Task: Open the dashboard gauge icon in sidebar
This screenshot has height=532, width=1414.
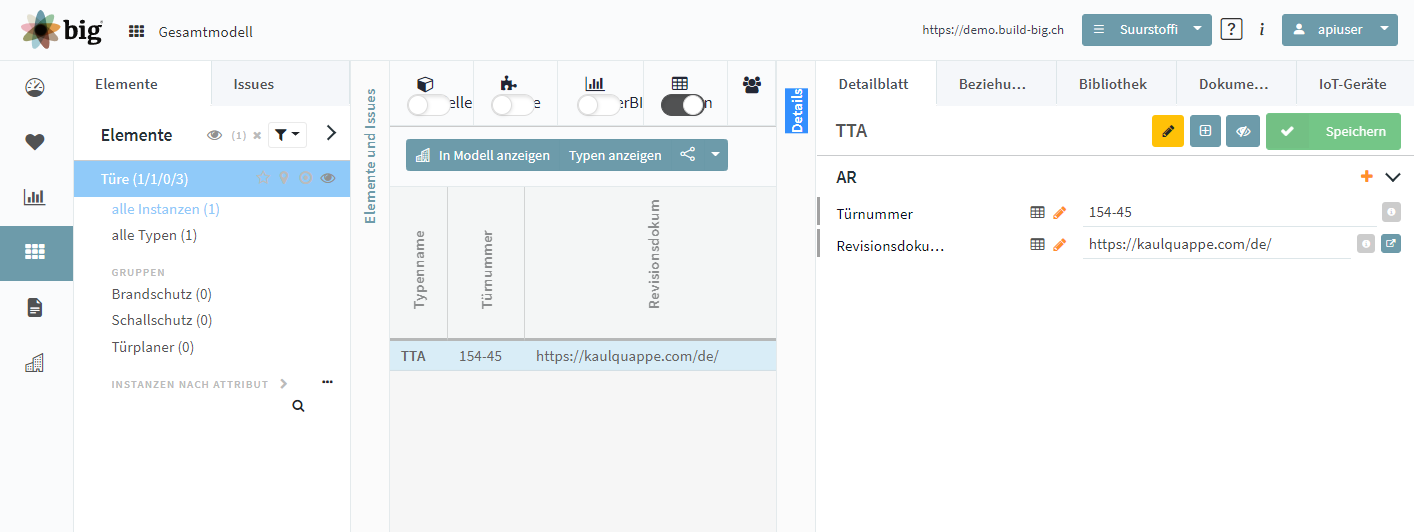Action: (x=35, y=87)
